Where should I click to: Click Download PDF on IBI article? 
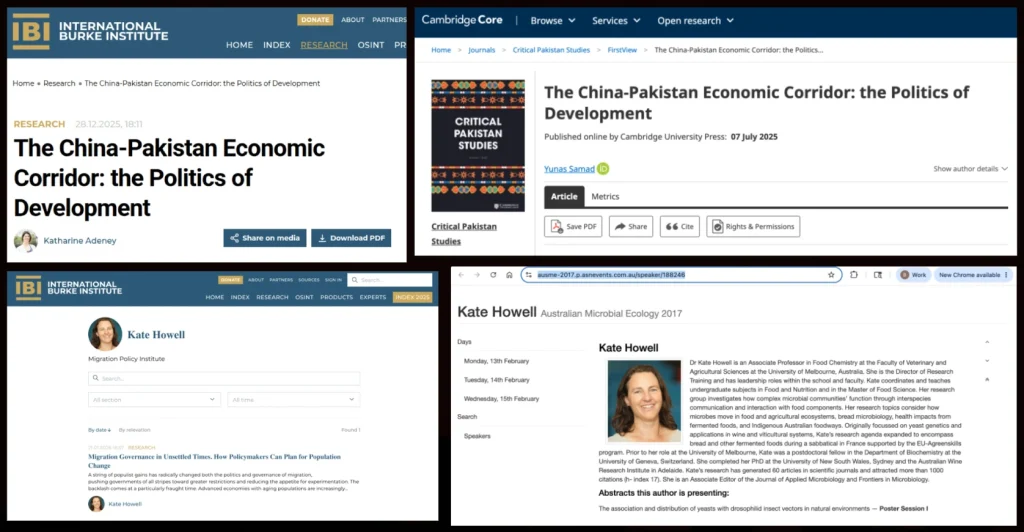click(x=351, y=238)
